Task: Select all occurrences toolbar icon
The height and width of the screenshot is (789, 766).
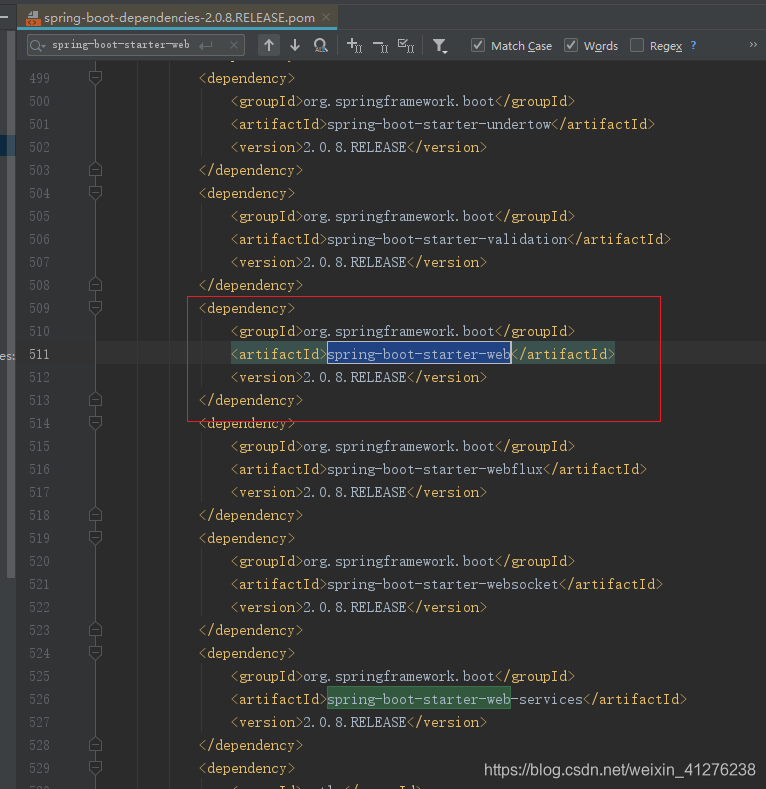Action: click(406, 45)
